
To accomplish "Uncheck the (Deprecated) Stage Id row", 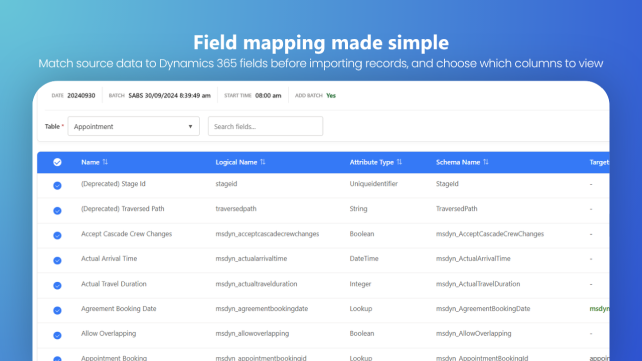I will 57,185.
